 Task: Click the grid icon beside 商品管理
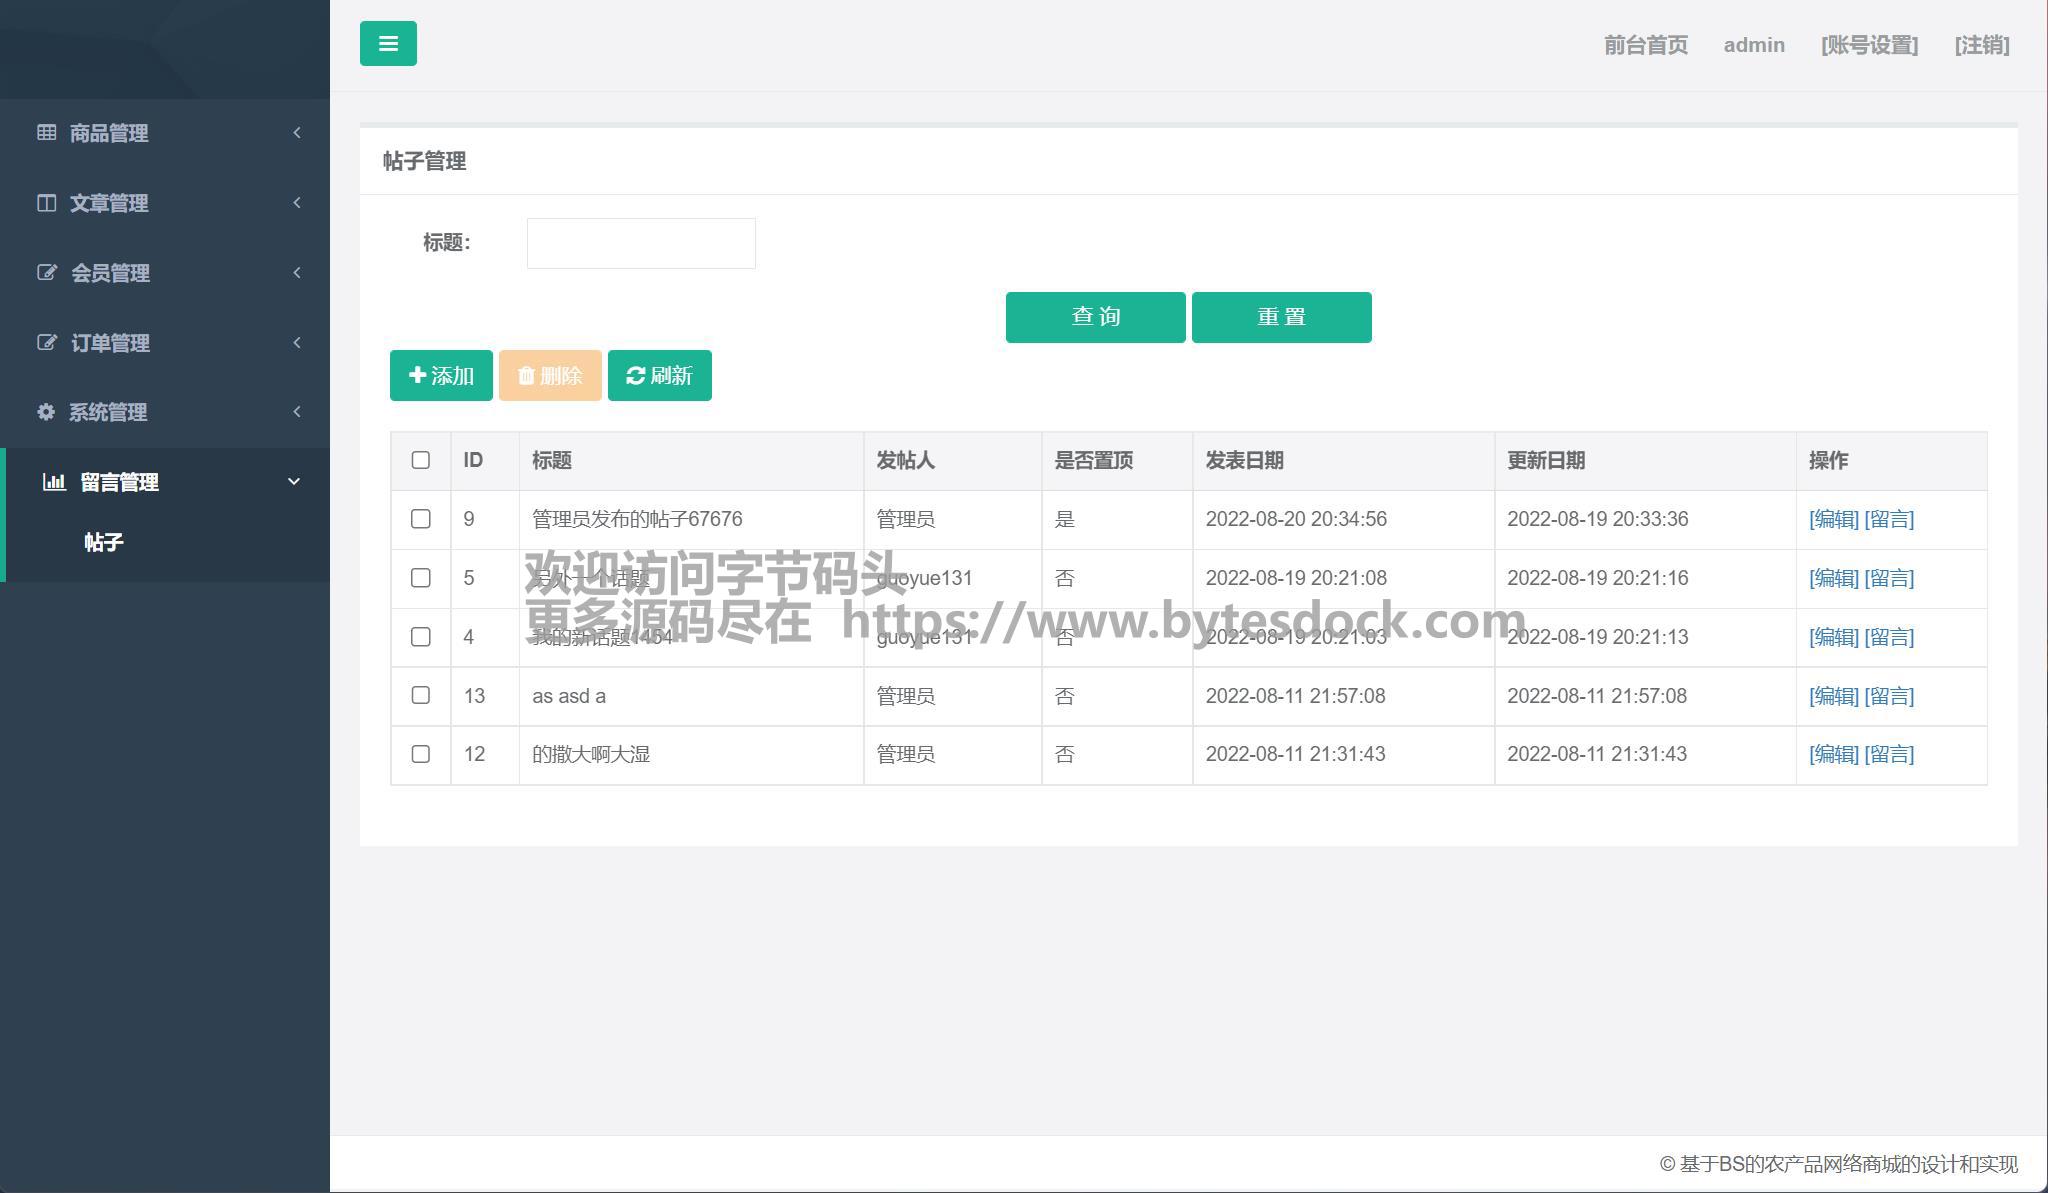pos(47,132)
